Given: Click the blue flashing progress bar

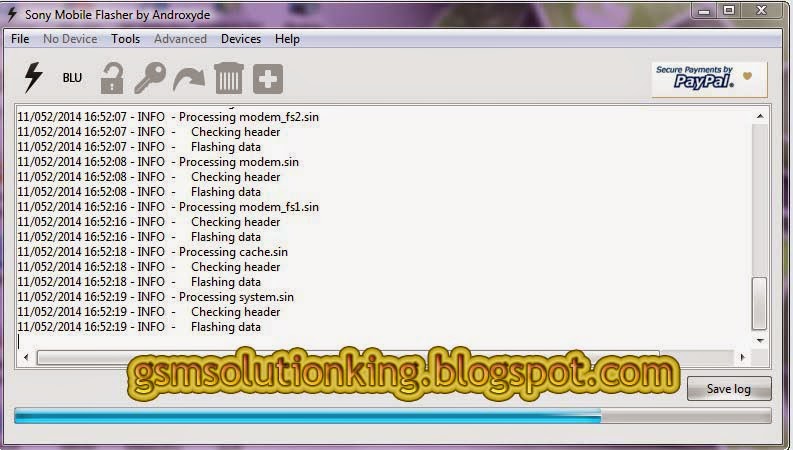Looking at the screenshot, I should 392,416.
